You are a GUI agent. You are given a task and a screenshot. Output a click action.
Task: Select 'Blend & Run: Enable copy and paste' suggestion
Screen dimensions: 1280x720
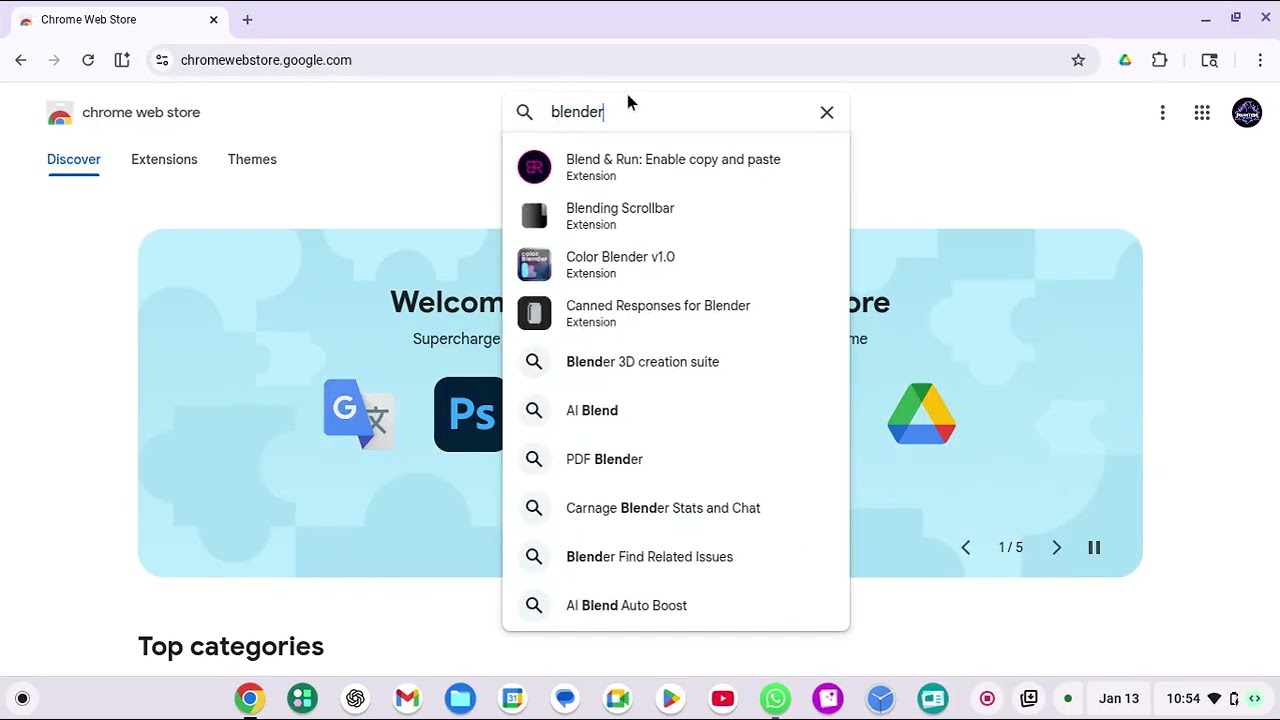676,167
